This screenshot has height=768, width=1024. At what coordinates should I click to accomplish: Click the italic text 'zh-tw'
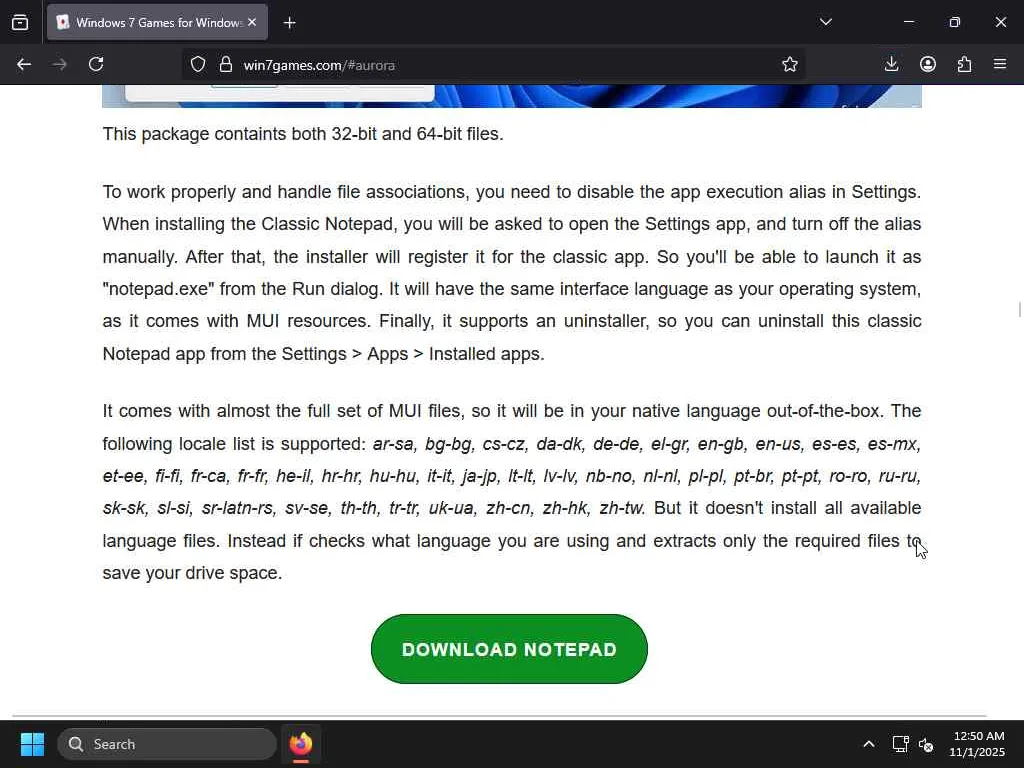tap(622, 508)
